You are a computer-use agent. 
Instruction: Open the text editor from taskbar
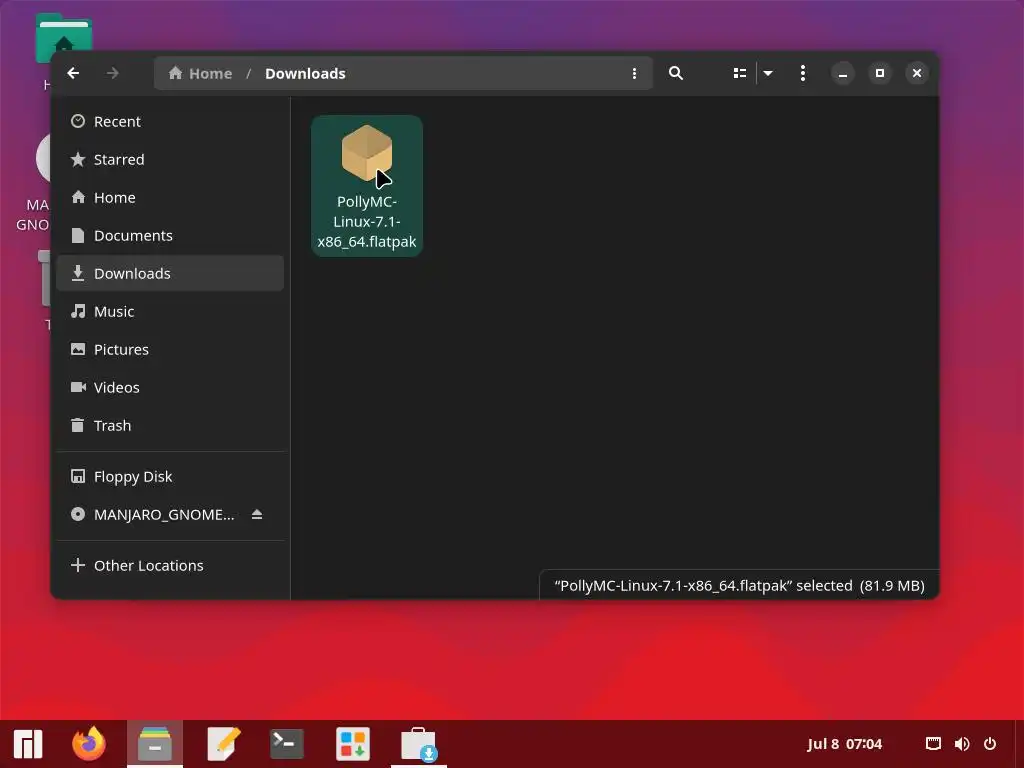(223, 744)
